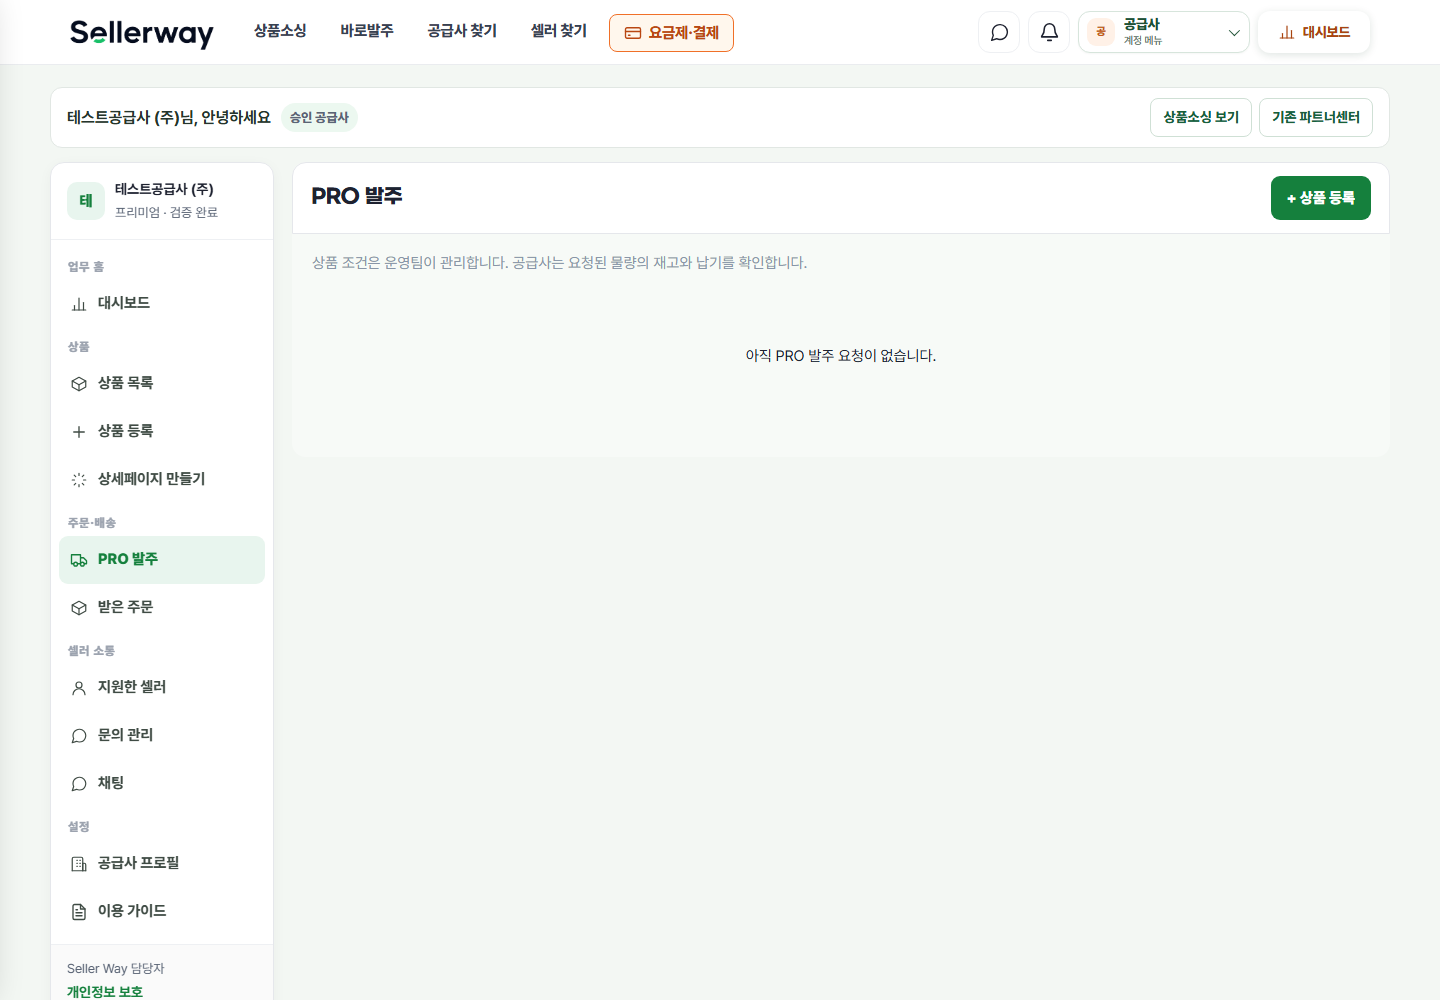Click the 승인 공급사 badge

[x=319, y=118]
